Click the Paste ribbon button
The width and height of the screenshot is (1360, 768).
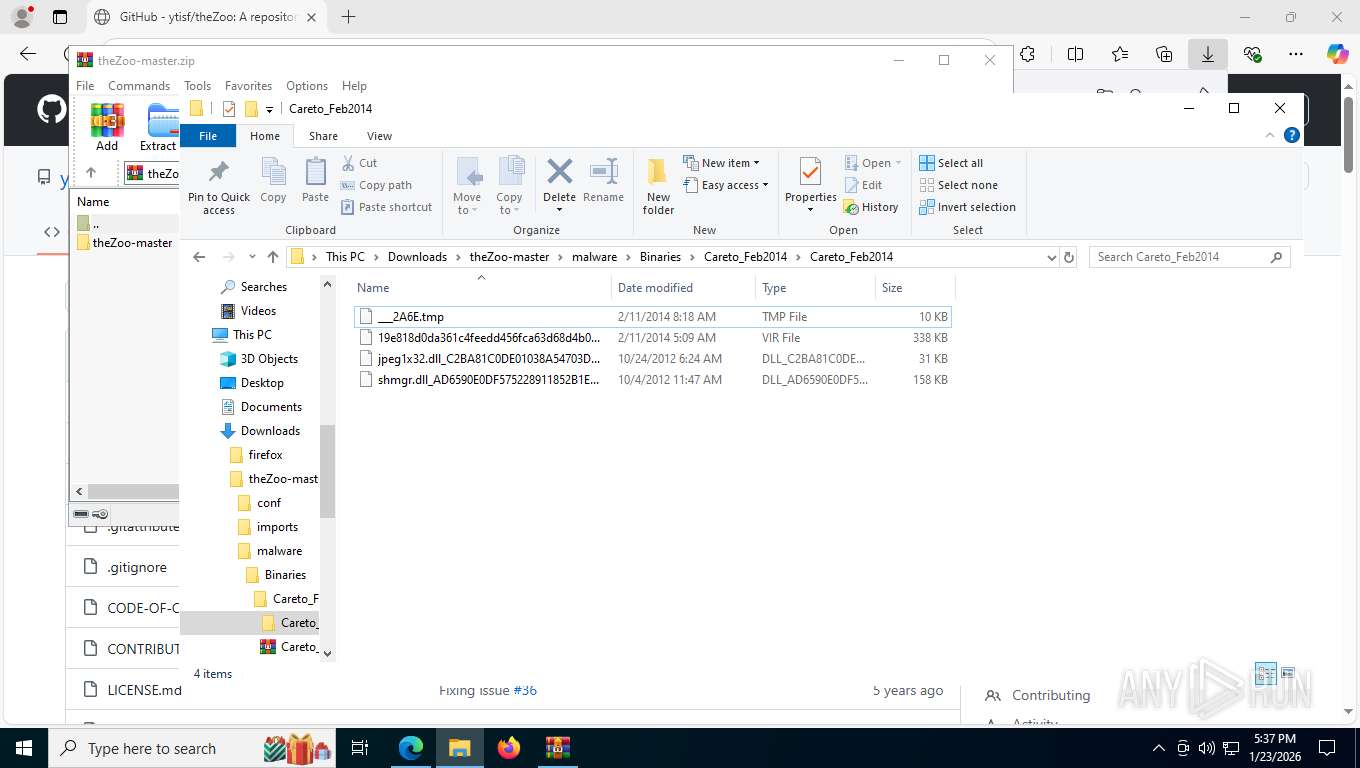(x=315, y=181)
